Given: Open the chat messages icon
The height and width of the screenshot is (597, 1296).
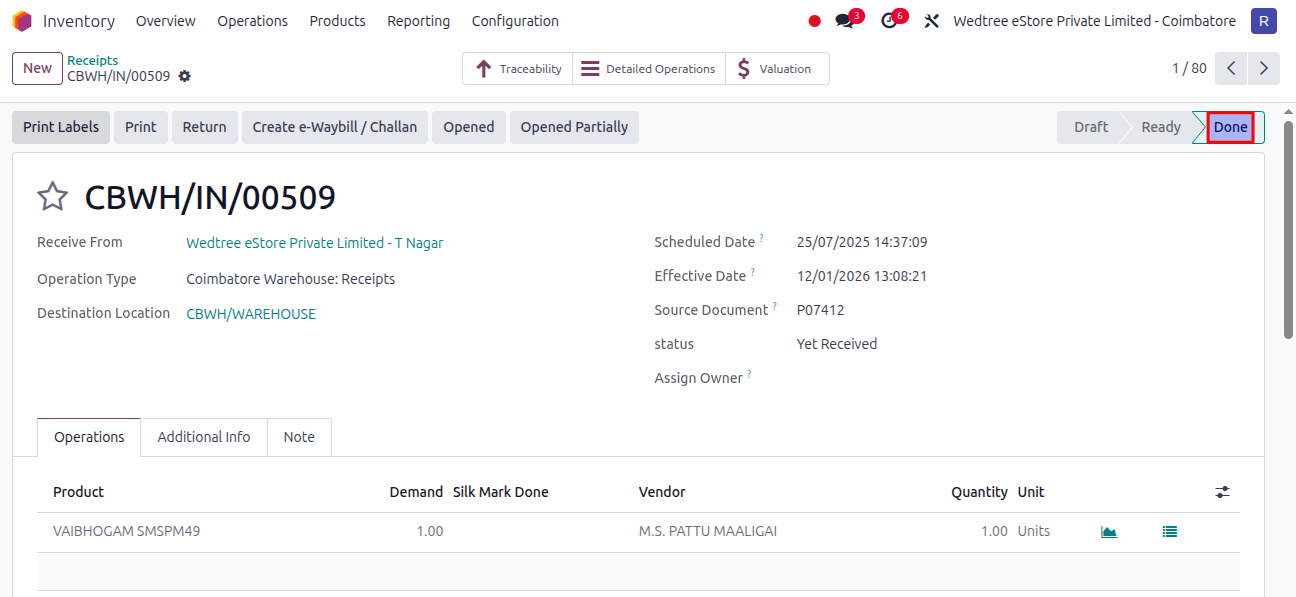Looking at the screenshot, I should (x=845, y=21).
